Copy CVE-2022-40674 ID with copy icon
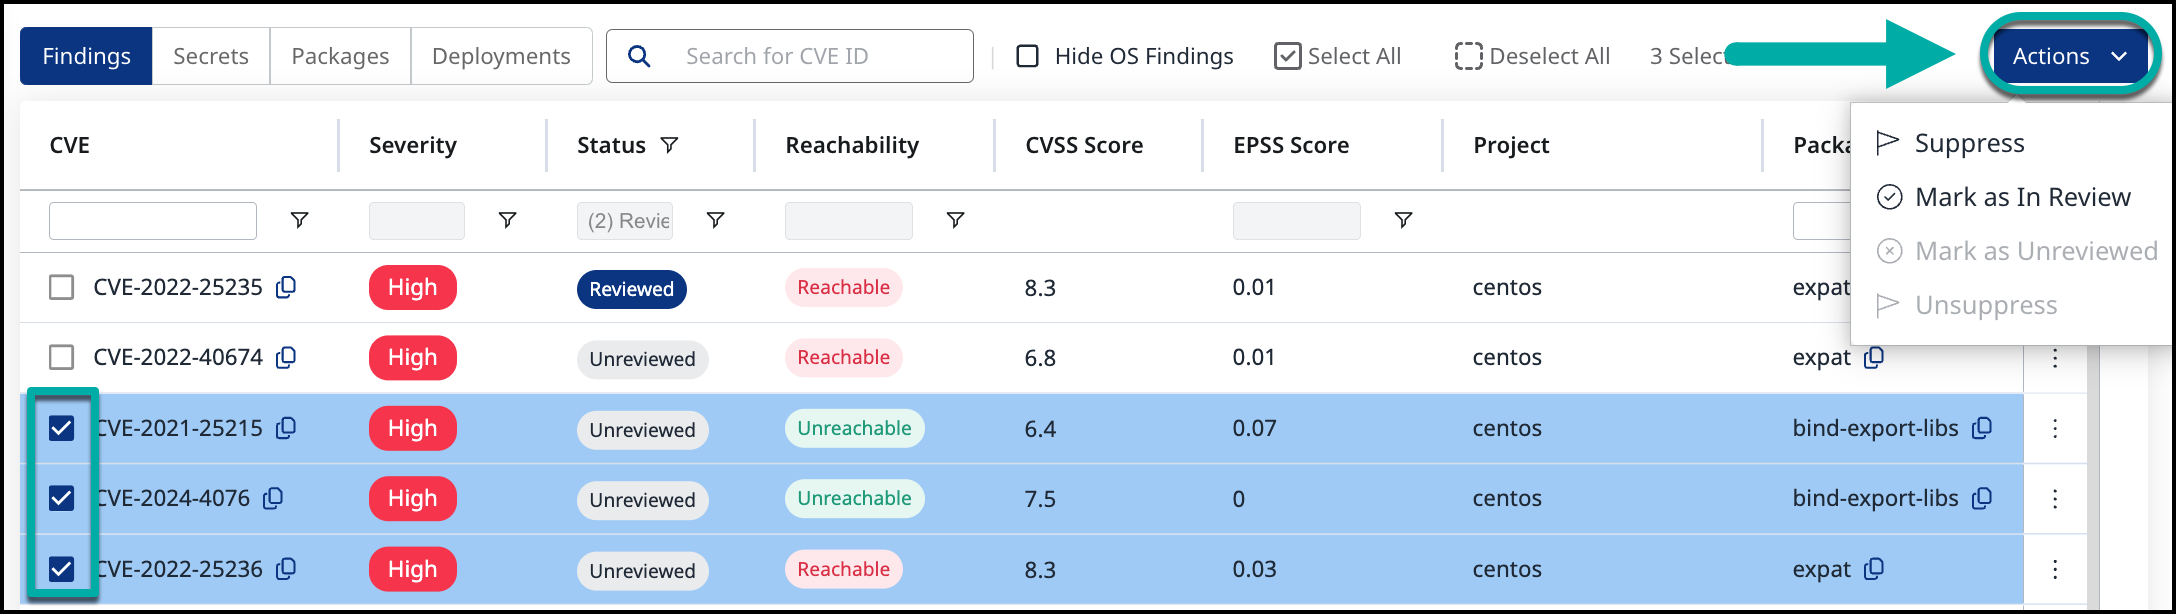Screen dimensions: 2176x614 286,357
